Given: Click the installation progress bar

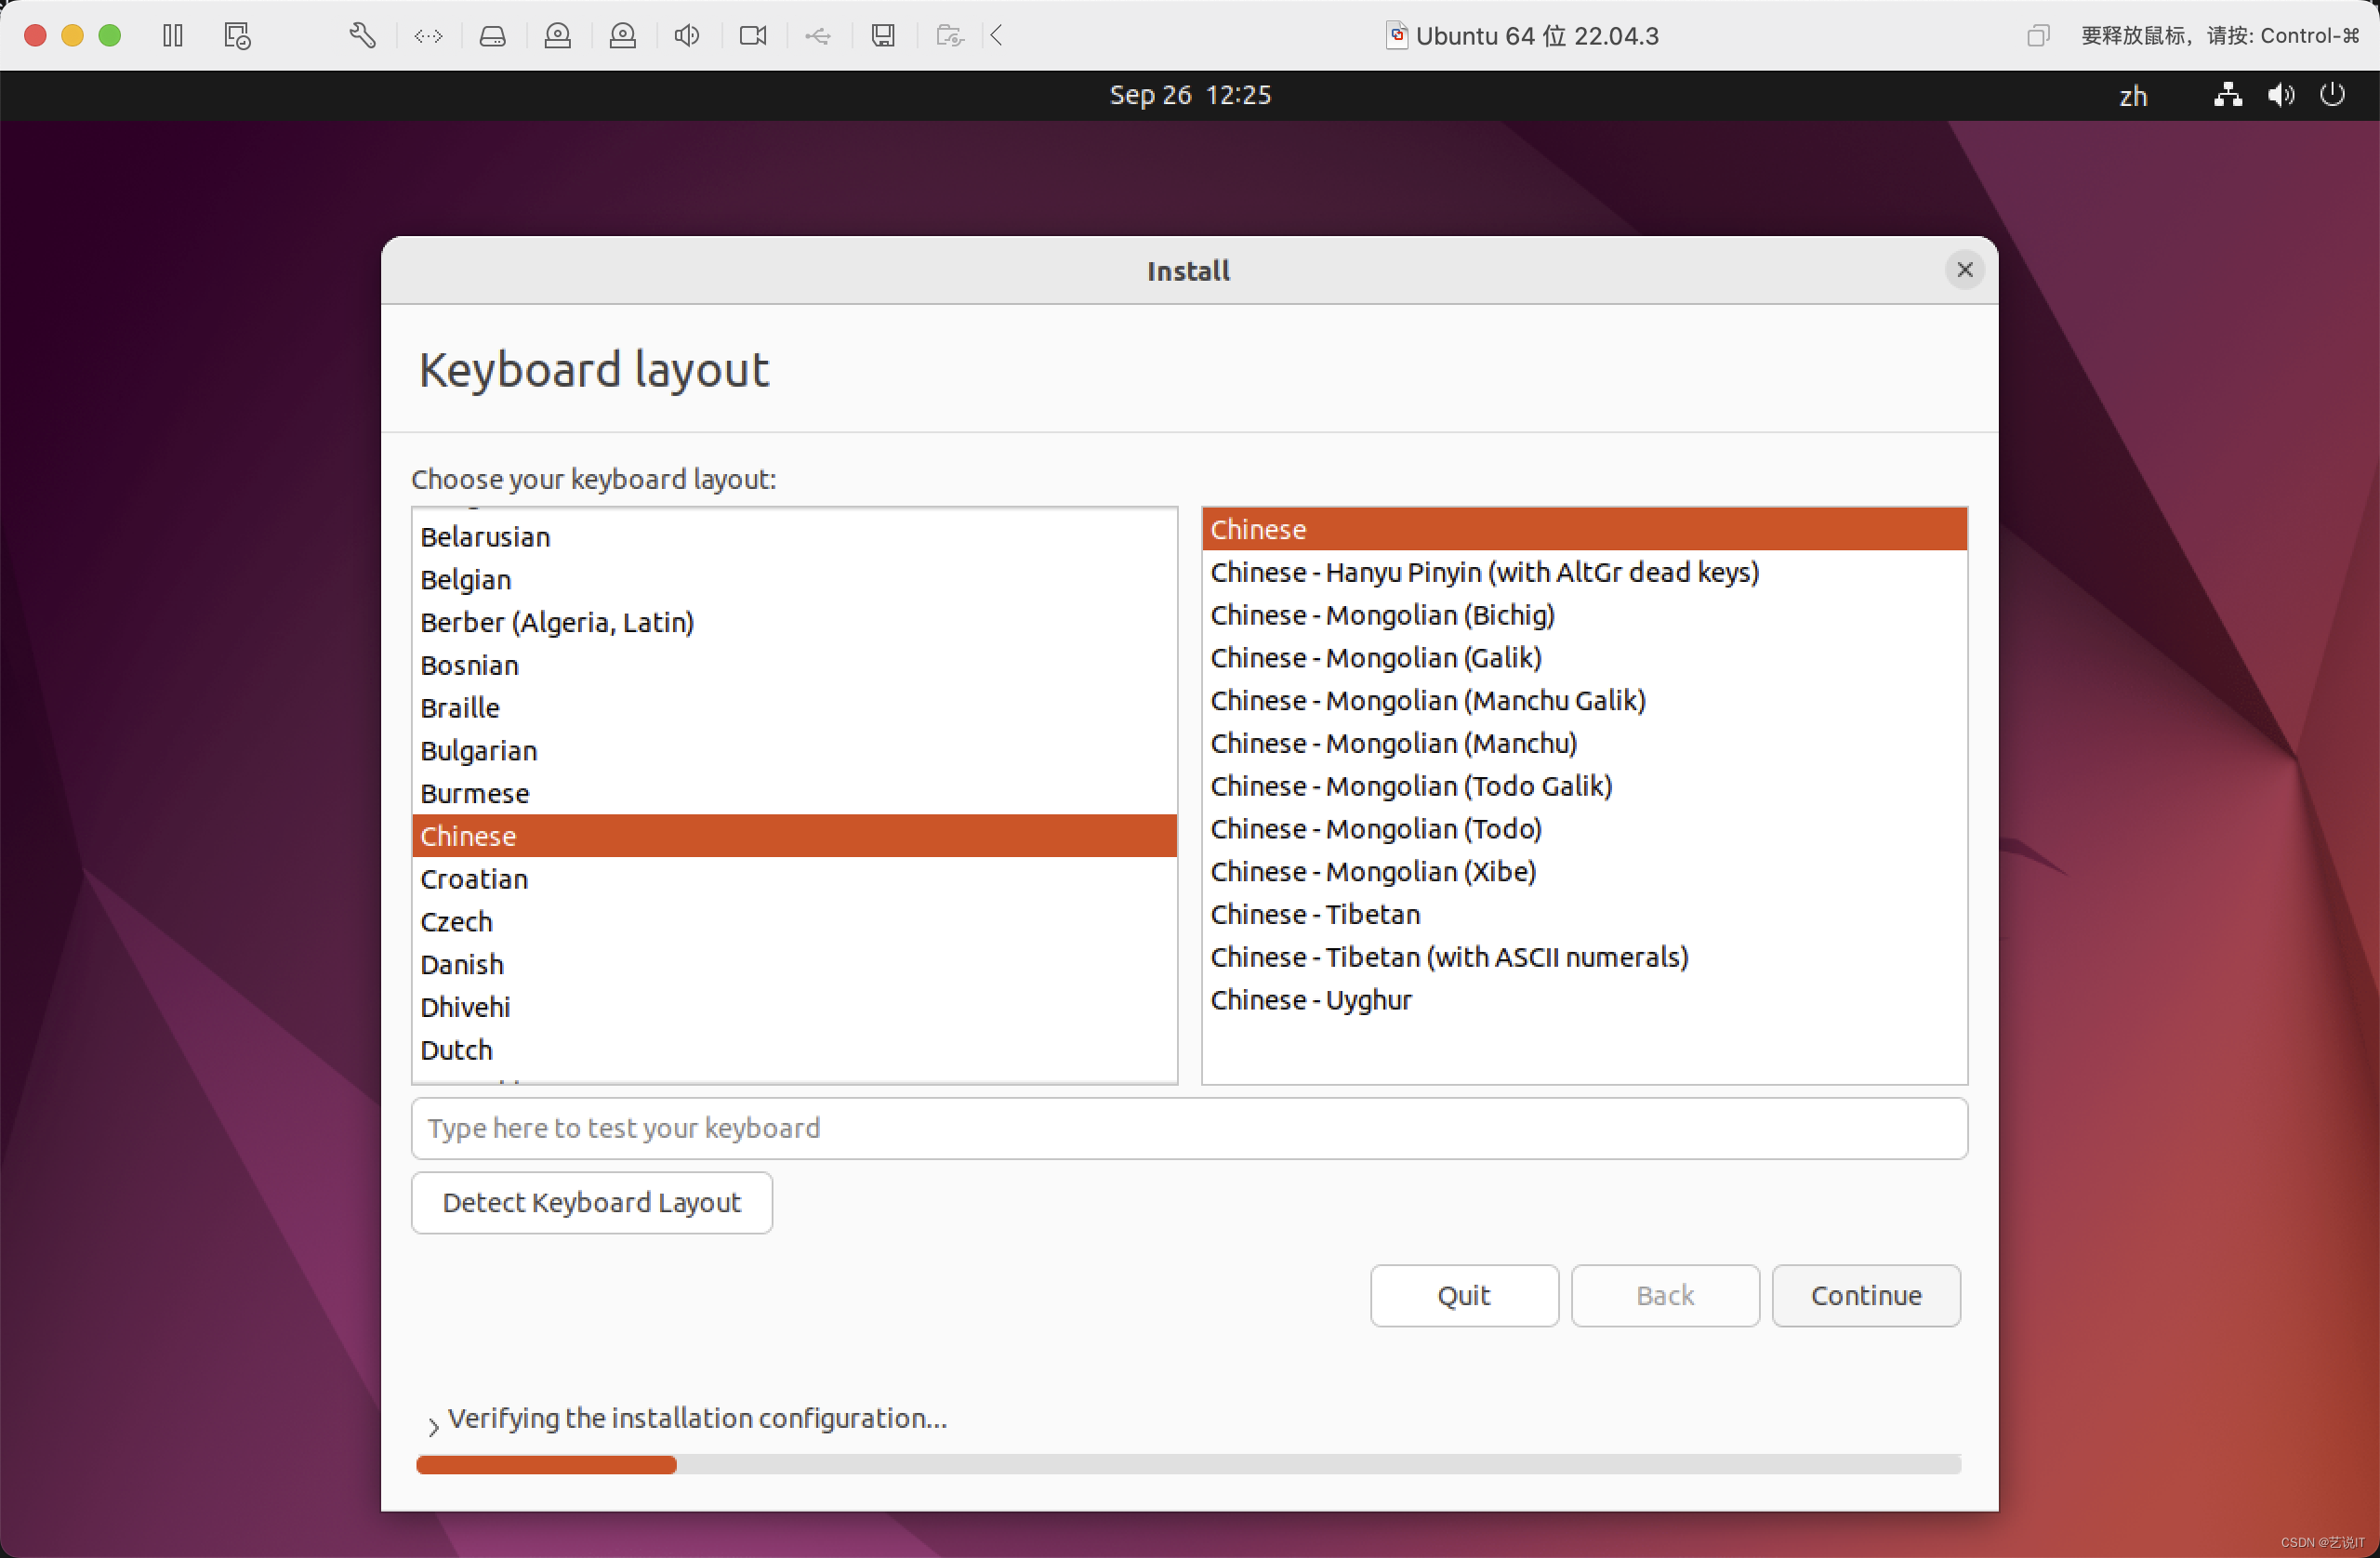Looking at the screenshot, I should [x=1189, y=1462].
